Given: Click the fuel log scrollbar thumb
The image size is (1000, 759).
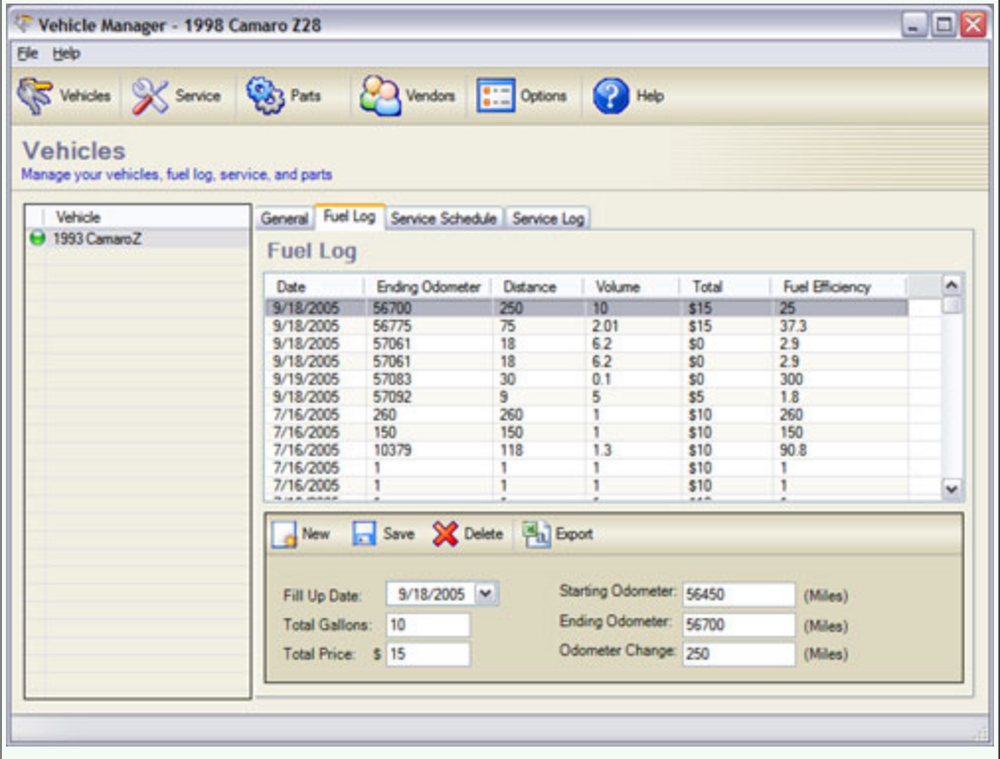Looking at the screenshot, I should pyautogui.click(x=952, y=306).
